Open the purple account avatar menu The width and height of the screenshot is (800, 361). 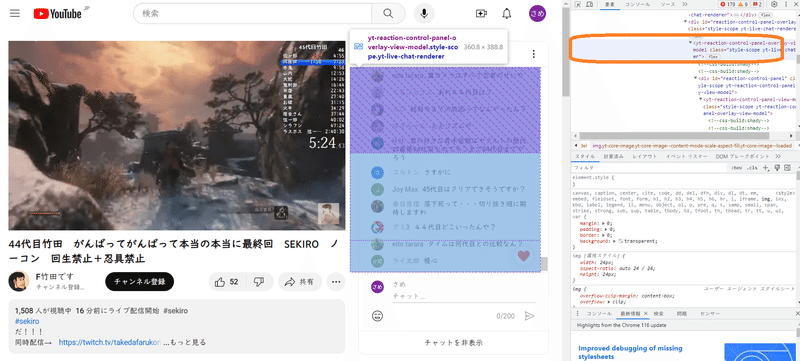(x=537, y=13)
